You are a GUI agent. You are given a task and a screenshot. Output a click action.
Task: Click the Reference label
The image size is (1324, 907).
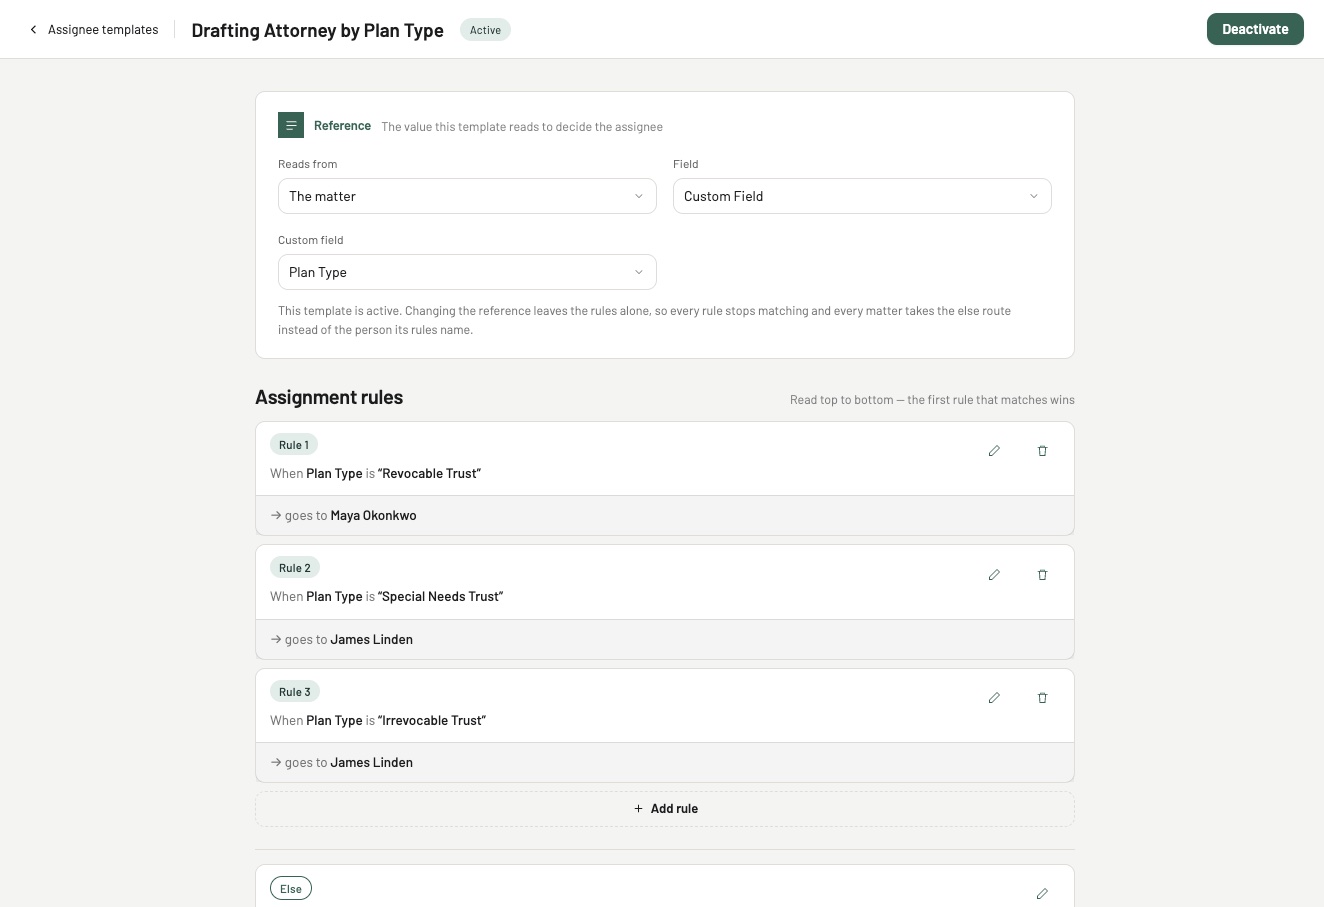coord(342,126)
